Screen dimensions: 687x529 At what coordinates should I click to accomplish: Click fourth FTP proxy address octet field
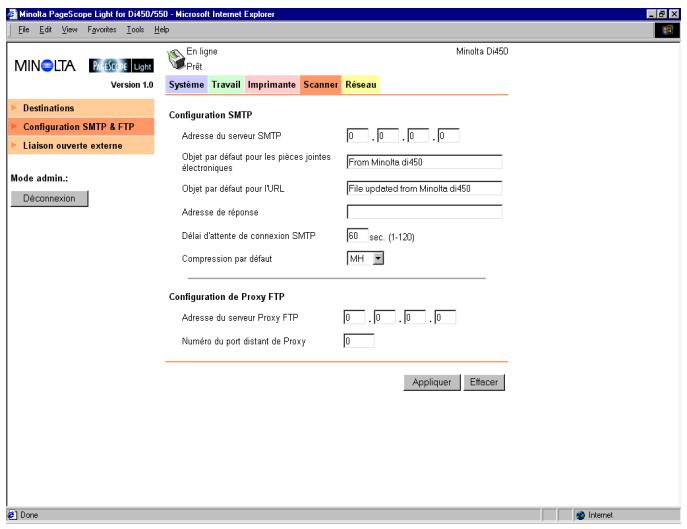(445, 317)
